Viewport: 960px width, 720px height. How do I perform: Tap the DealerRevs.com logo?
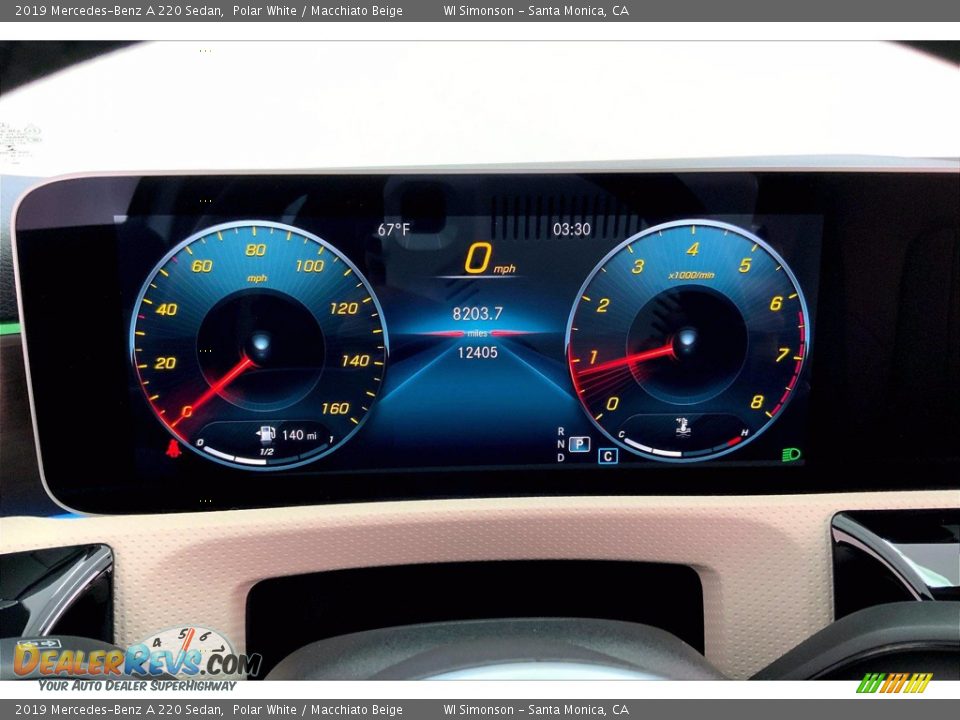pos(138,660)
